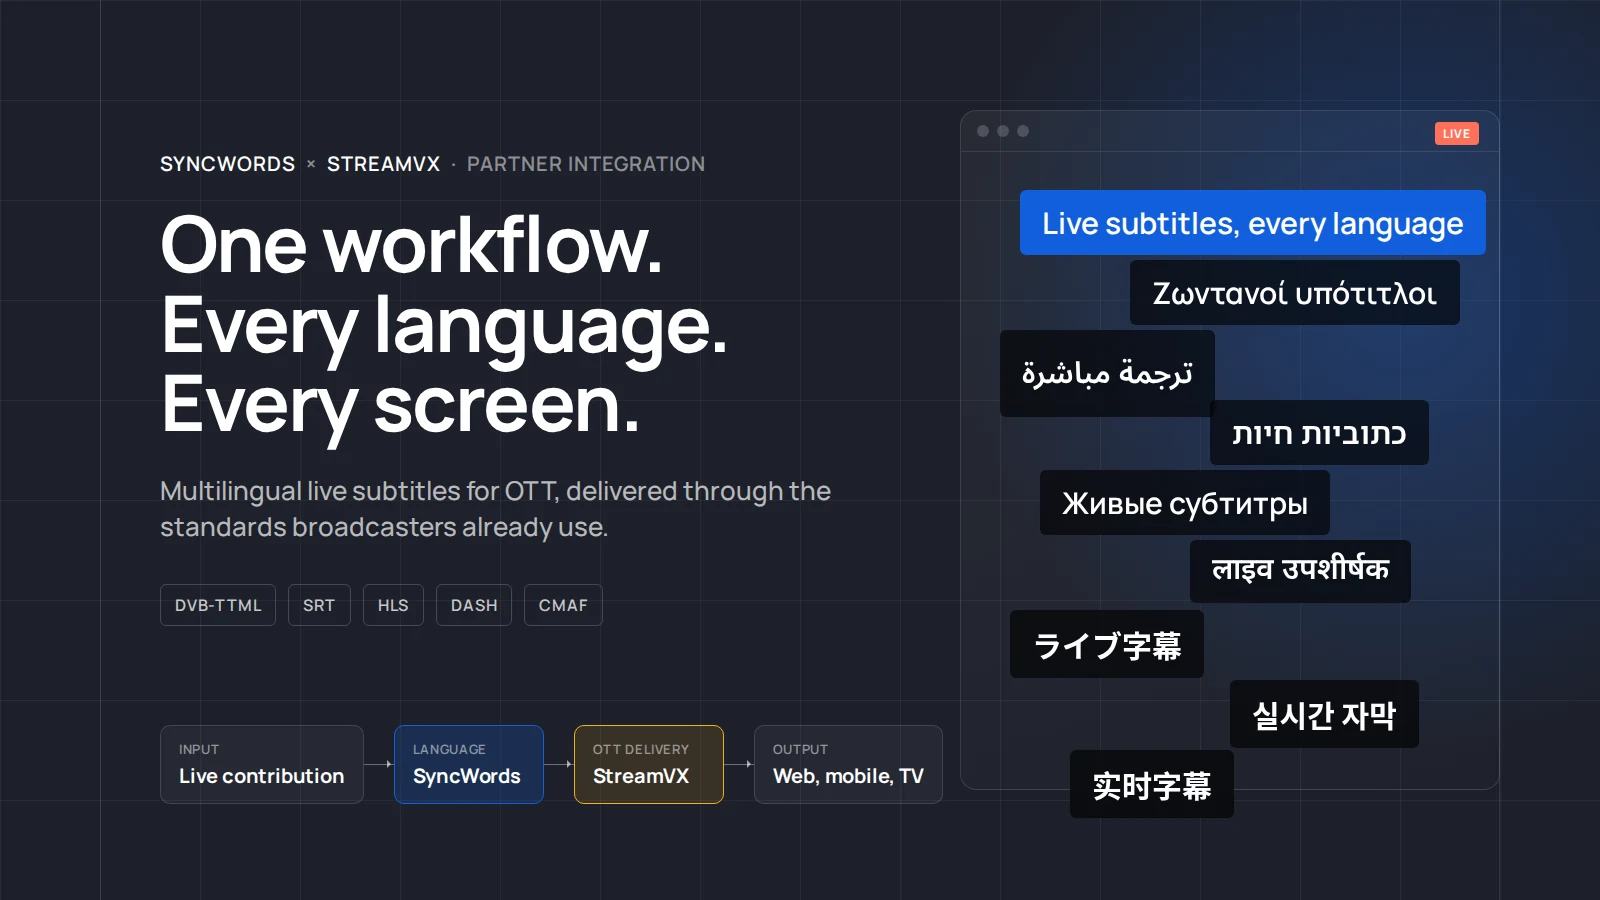
Task: Click the SYNCWORDS brand text
Action: (x=228, y=164)
